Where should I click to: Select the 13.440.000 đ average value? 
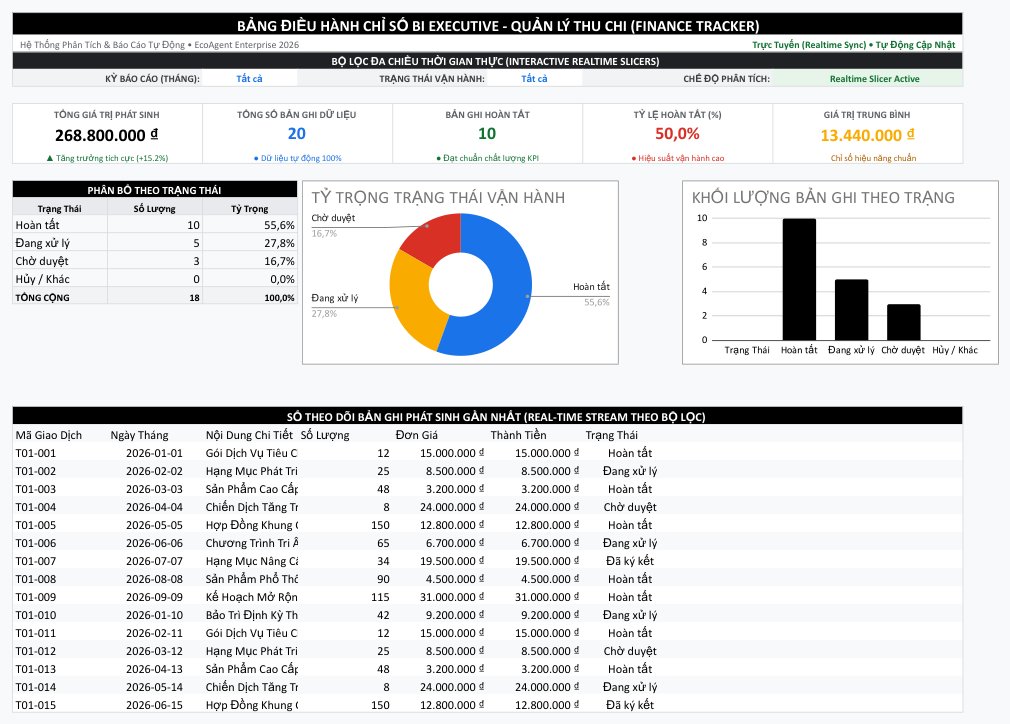pyautogui.click(x=867, y=135)
